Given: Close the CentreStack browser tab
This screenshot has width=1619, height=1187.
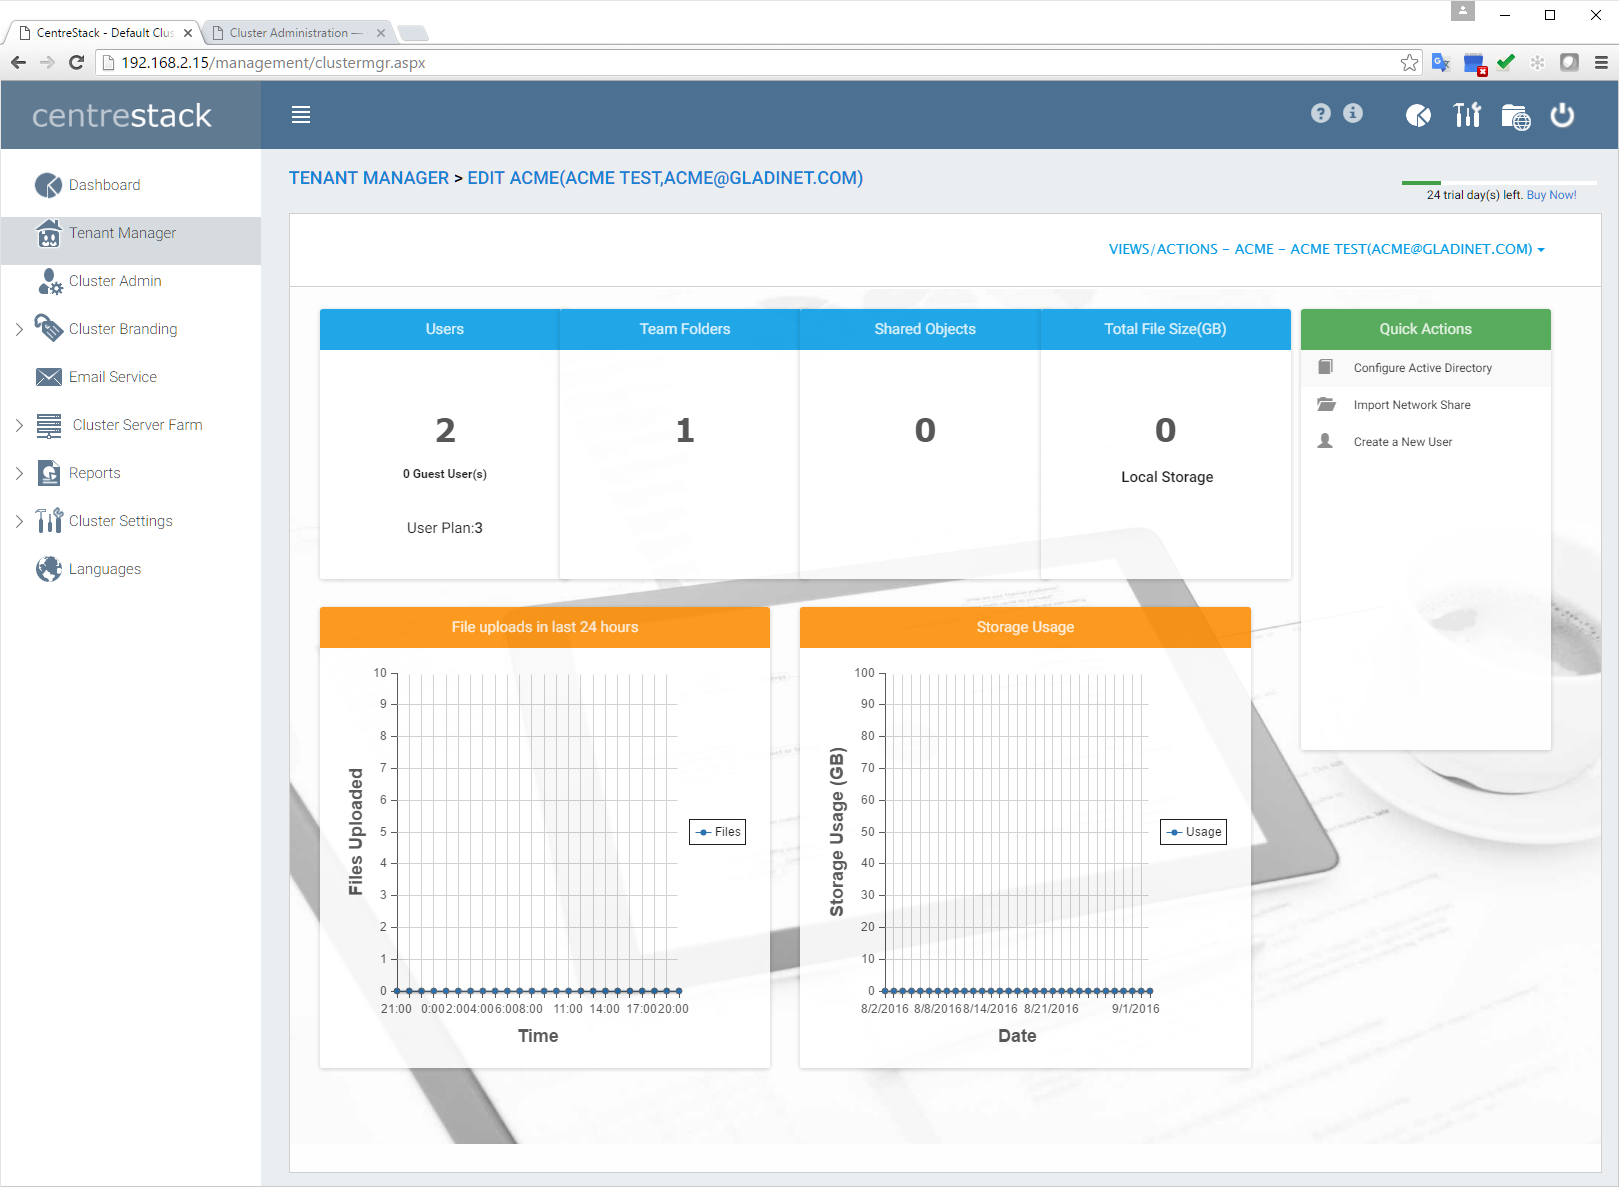Looking at the screenshot, I should pos(188,33).
